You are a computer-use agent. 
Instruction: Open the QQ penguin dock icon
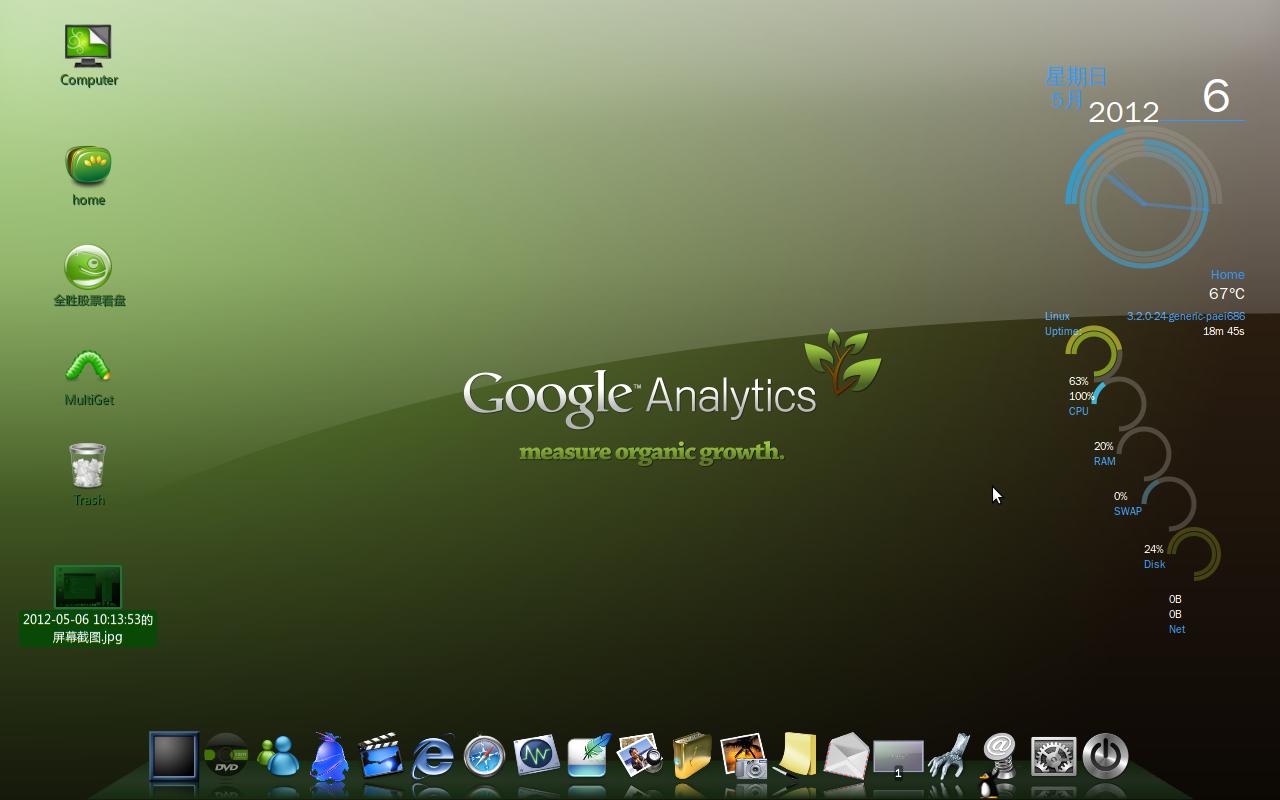click(x=329, y=756)
